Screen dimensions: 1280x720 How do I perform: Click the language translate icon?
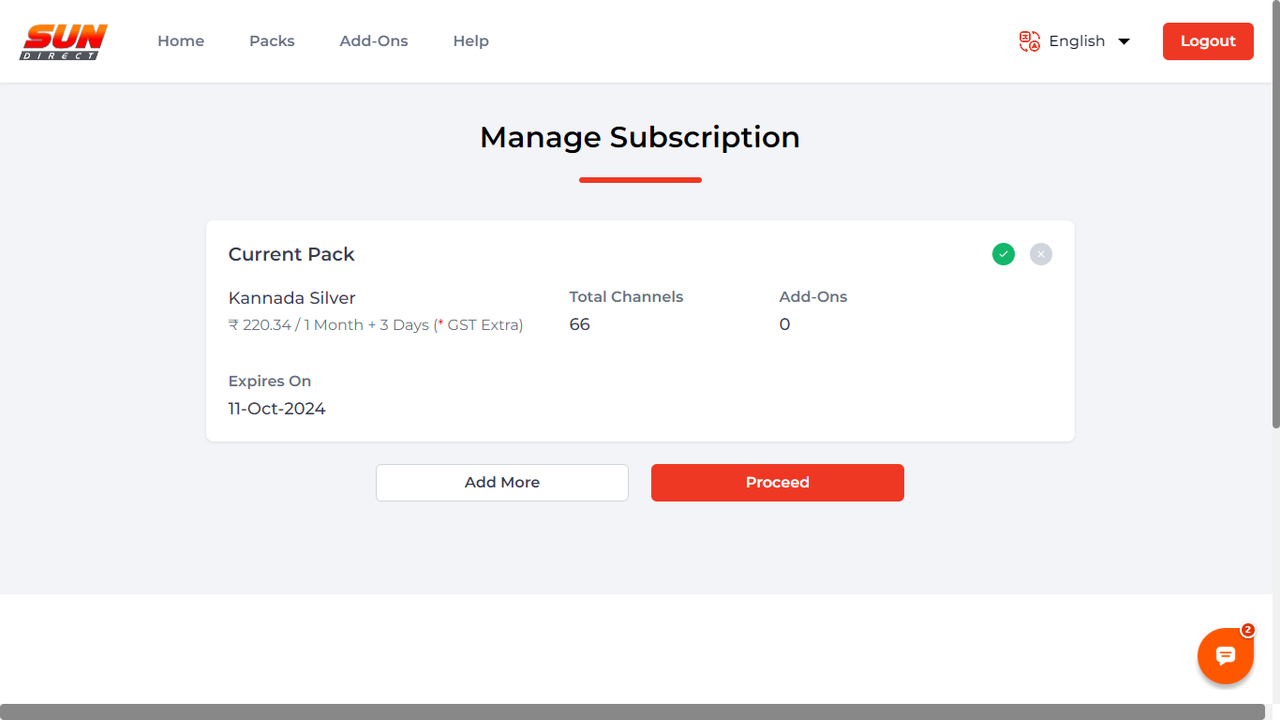tap(1029, 41)
